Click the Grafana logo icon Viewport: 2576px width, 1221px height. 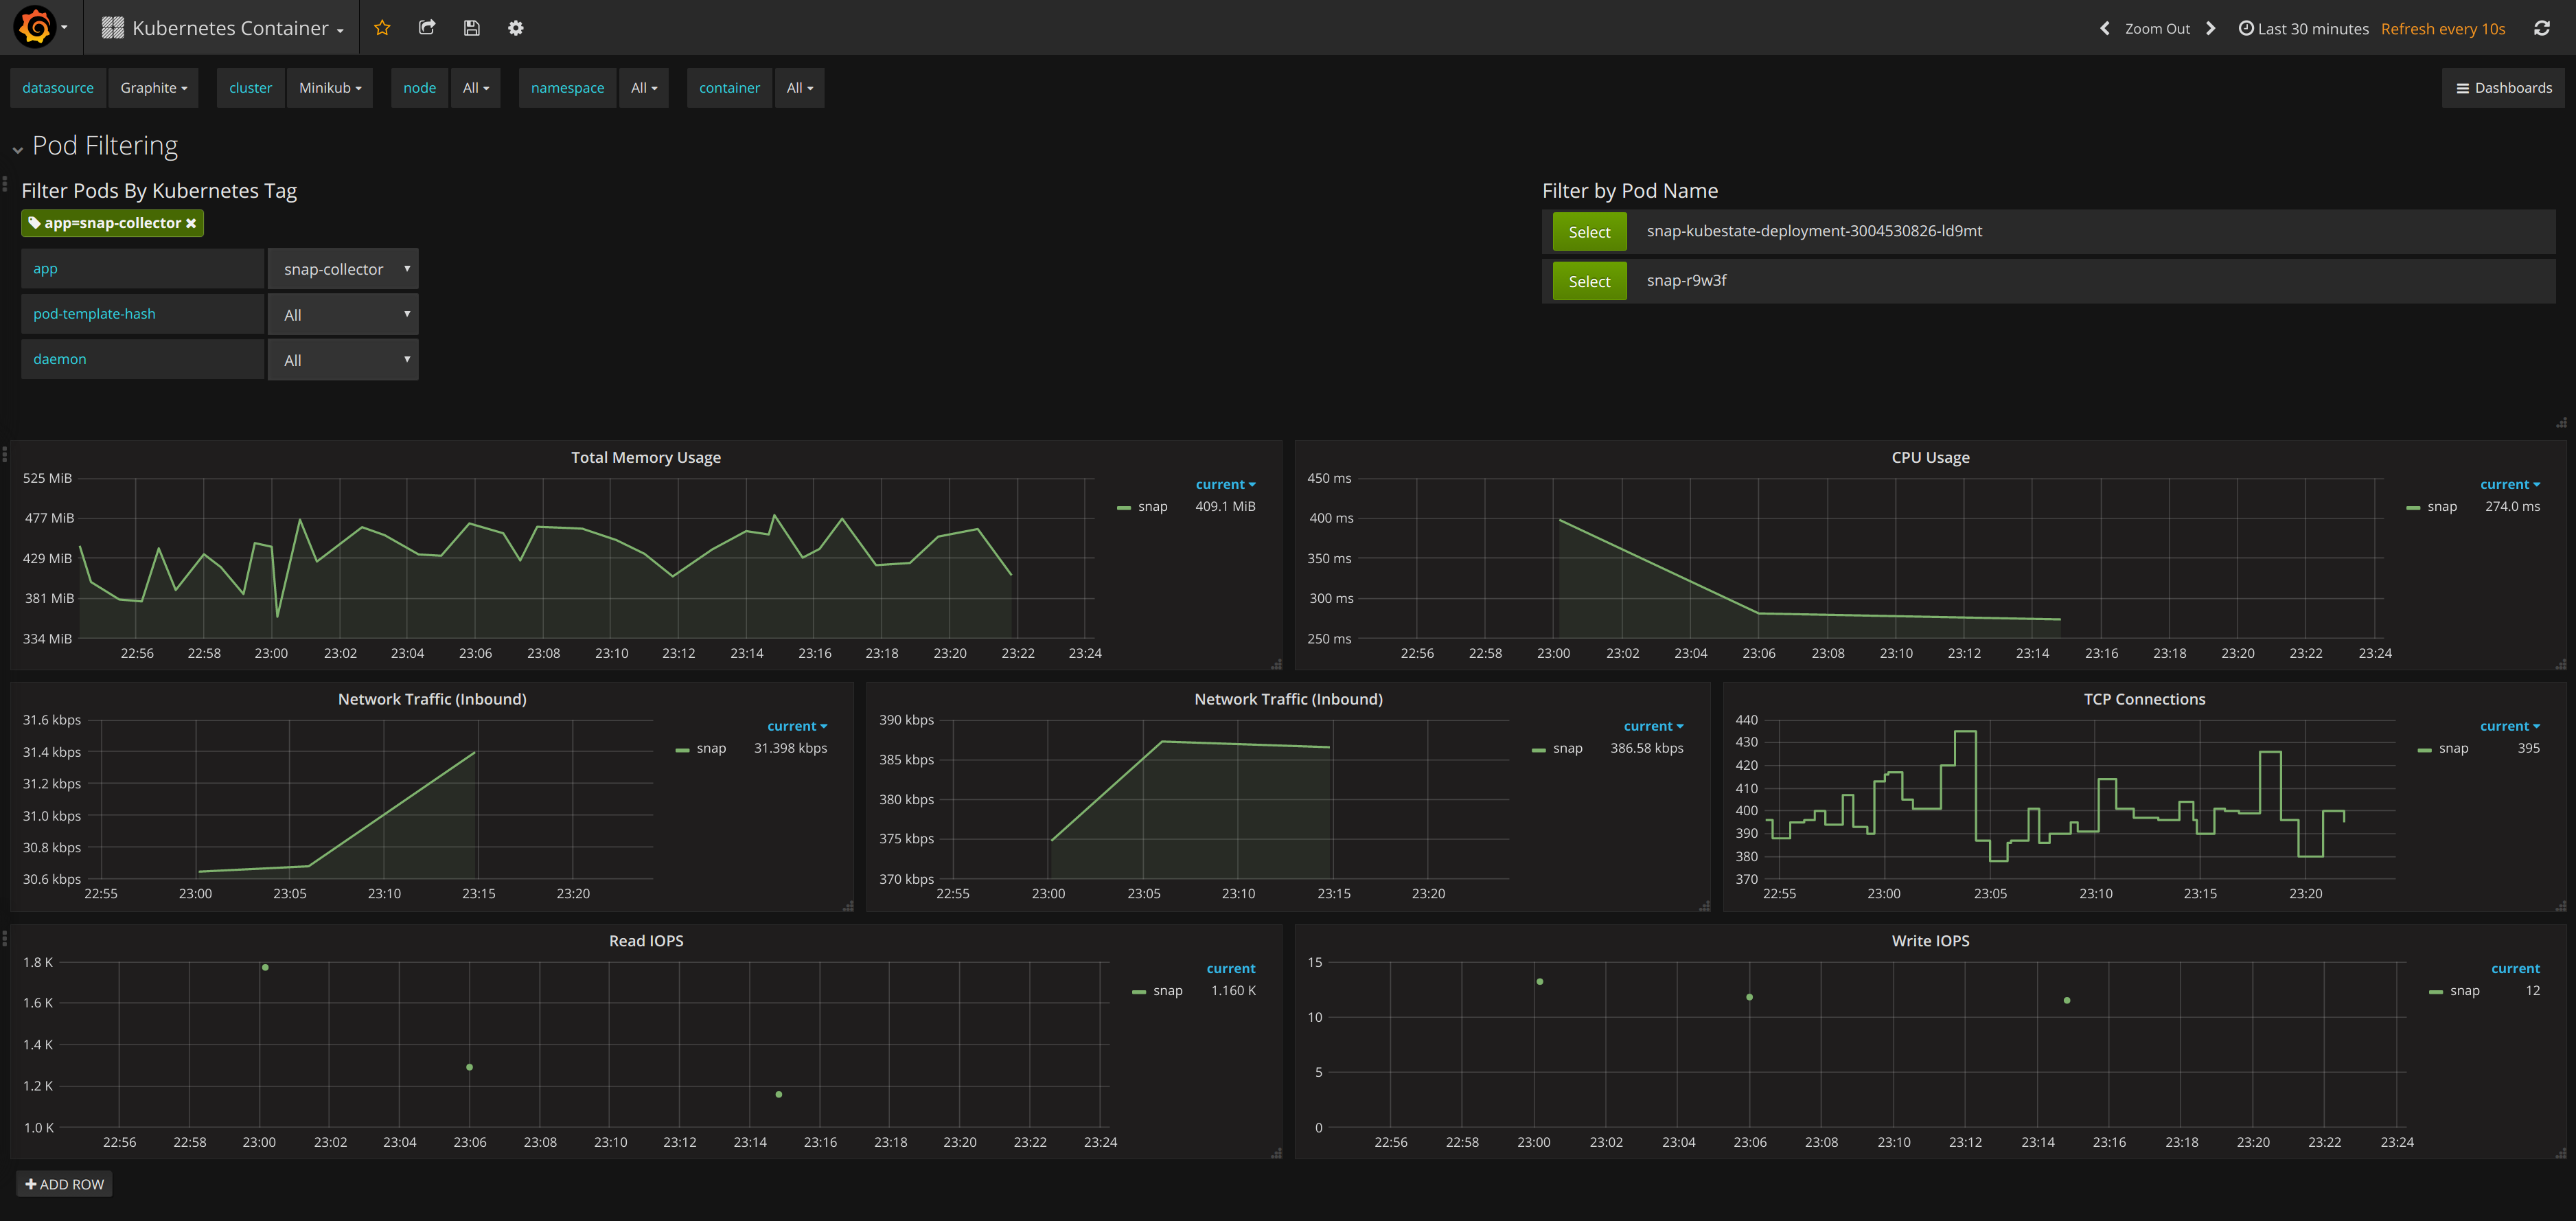(x=35, y=27)
